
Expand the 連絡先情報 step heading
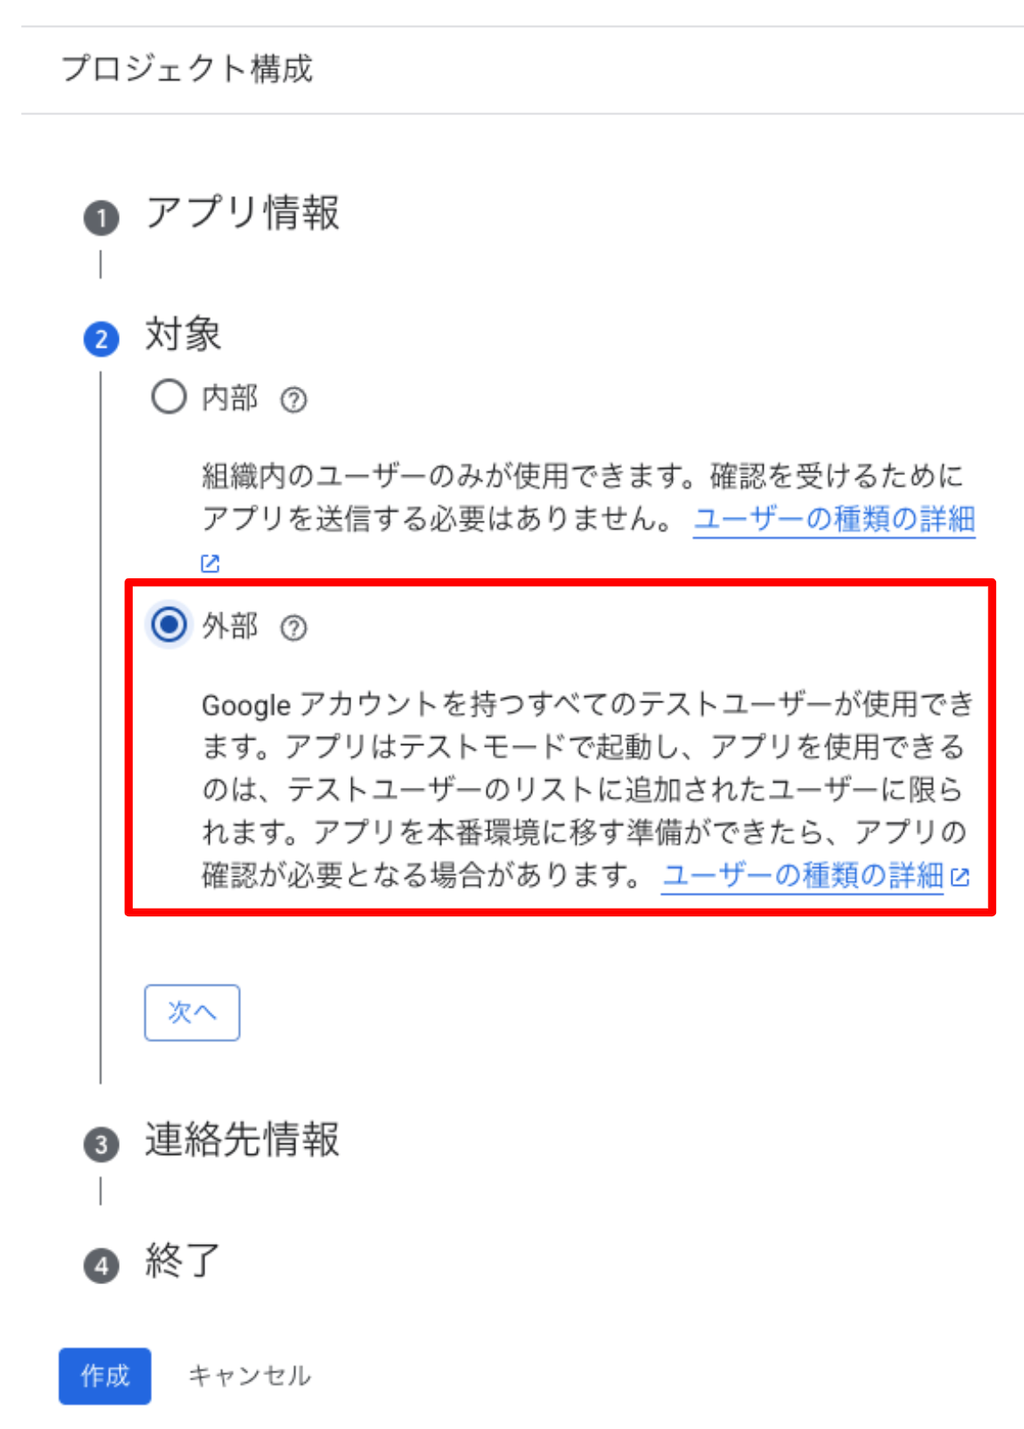[242, 1139]
